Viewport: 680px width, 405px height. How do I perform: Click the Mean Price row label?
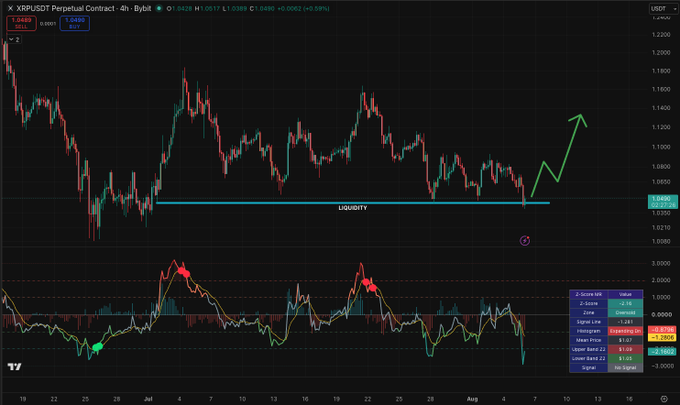588,340
